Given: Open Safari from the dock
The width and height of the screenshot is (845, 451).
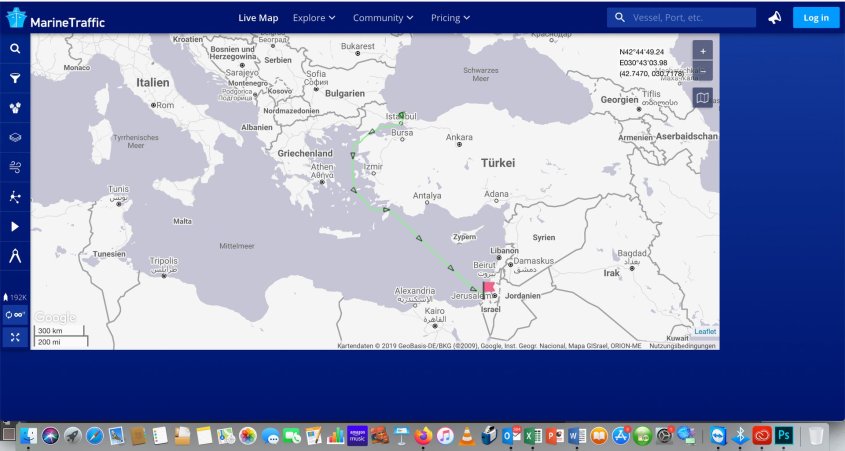Looking at the screenshot, I should pyautogui.click(x=94, y=435).
